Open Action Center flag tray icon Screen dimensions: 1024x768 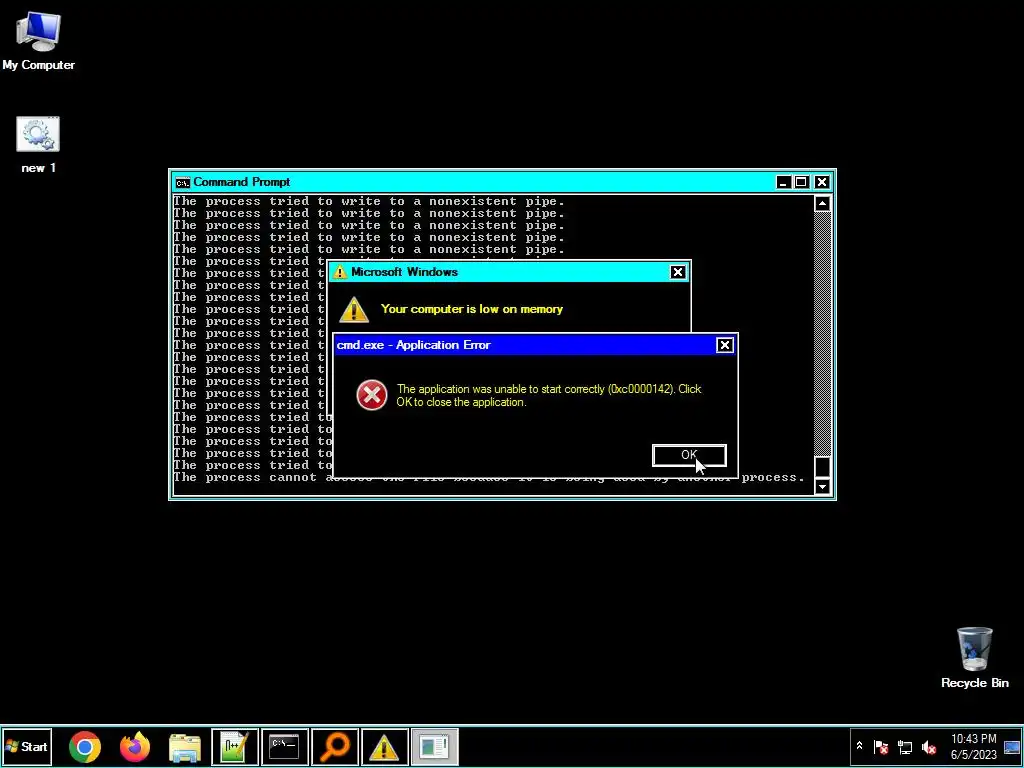pyautogui.click(x=880, y=746)
